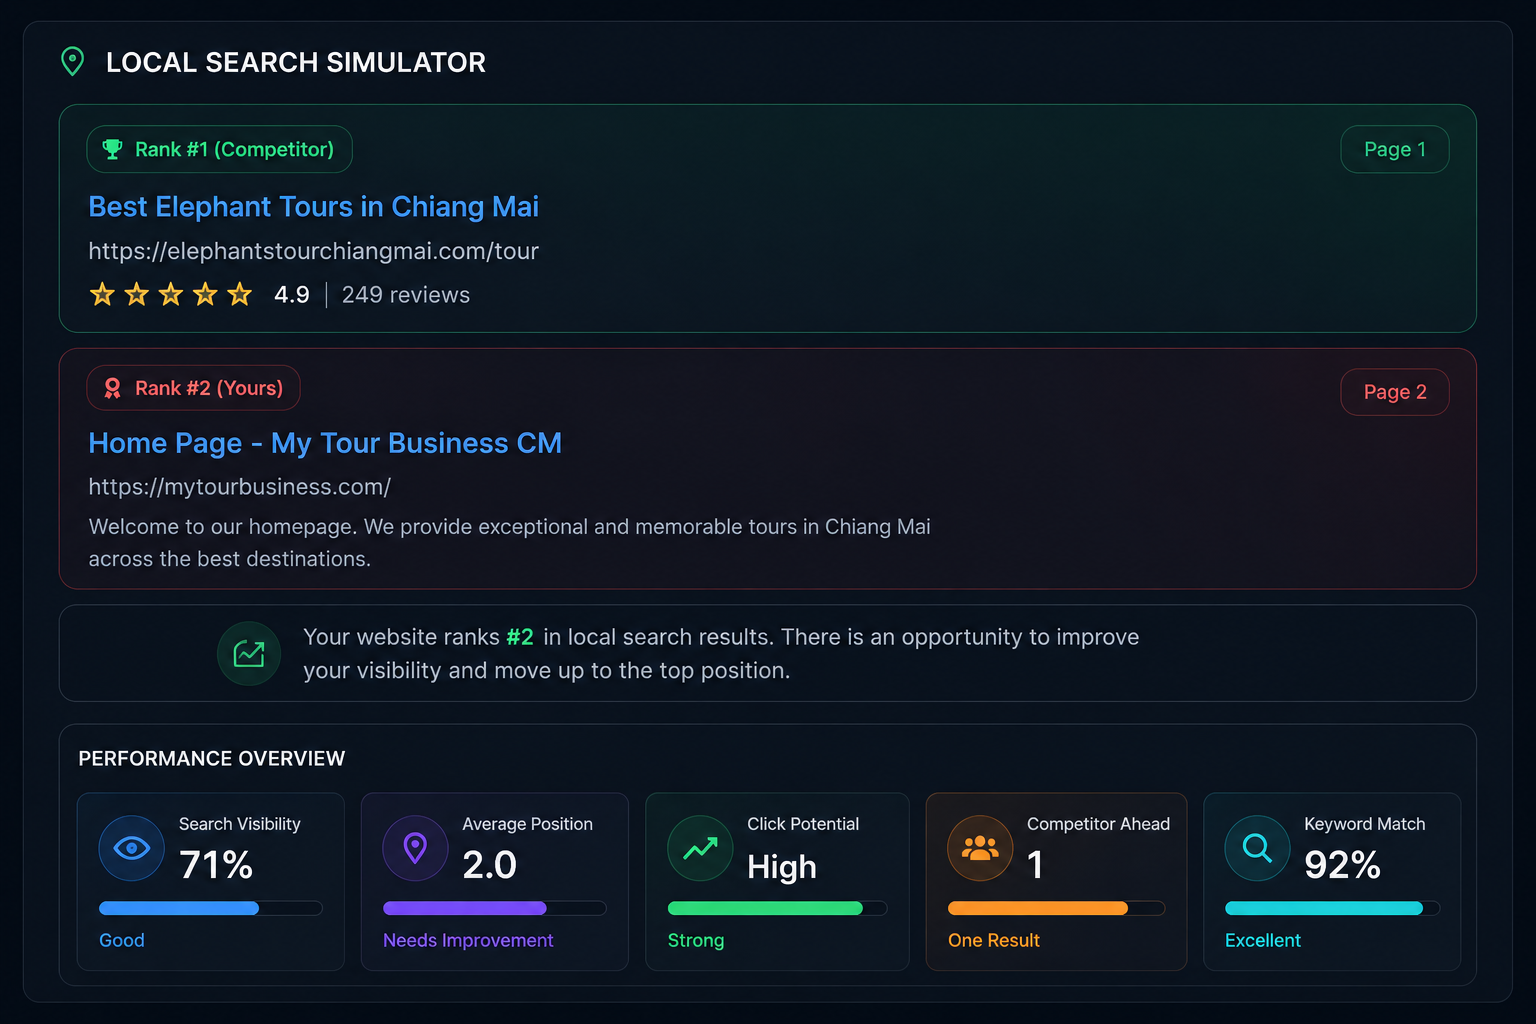
Task: Click the trophy icon in Rank #1 badge
Action: coord(113,149)
